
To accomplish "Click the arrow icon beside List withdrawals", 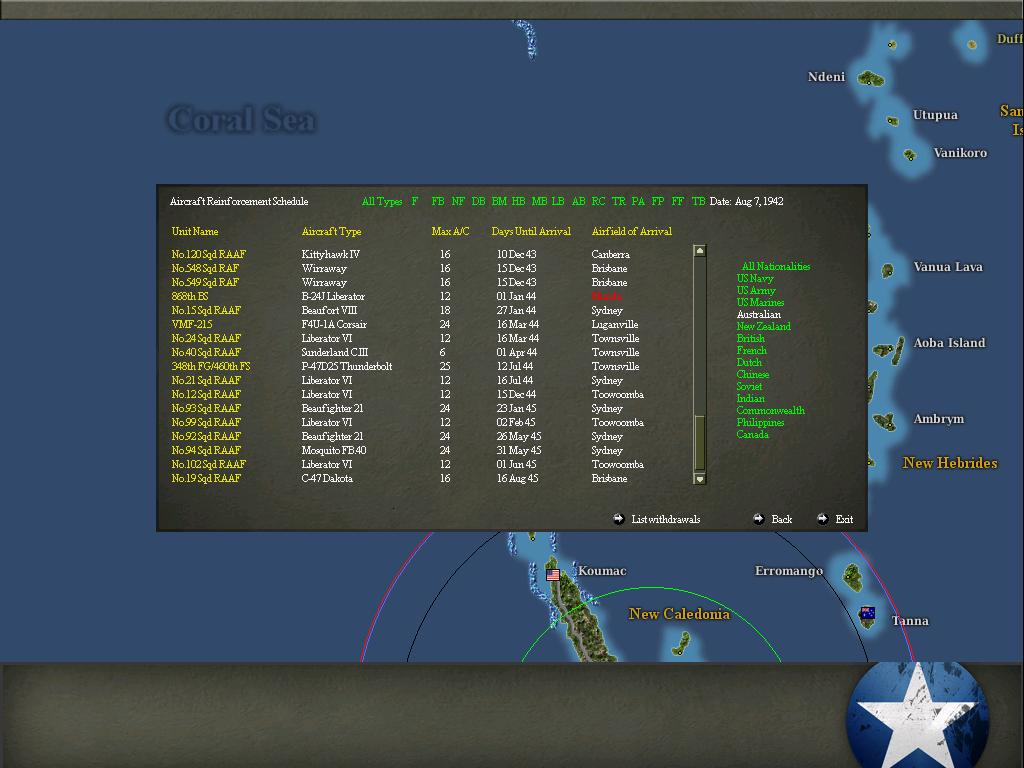I will click(618, 519).
